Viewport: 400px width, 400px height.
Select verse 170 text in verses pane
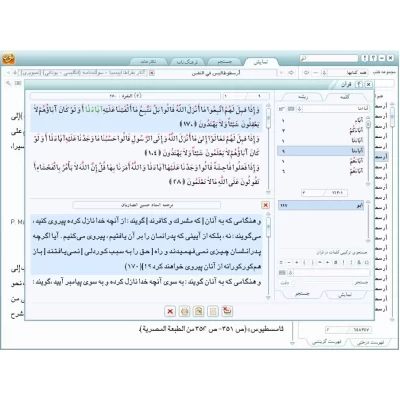(147, 117)
